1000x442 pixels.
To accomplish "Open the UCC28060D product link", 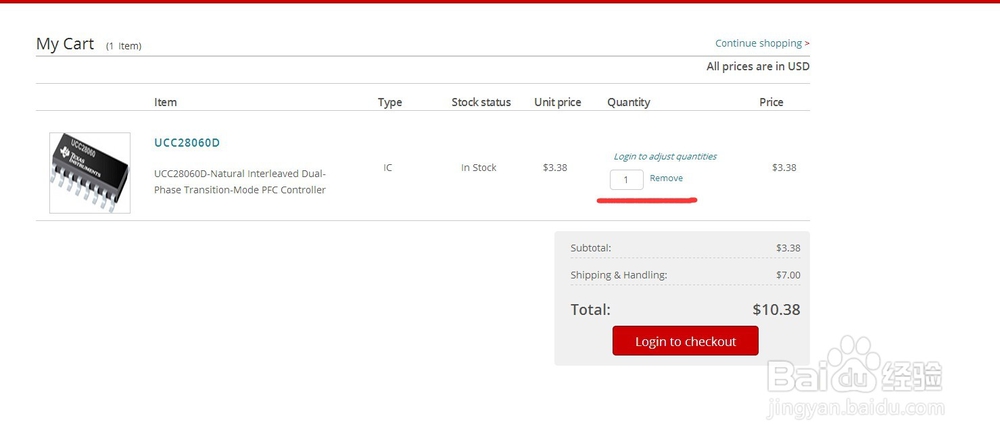I will pos(187,143).
